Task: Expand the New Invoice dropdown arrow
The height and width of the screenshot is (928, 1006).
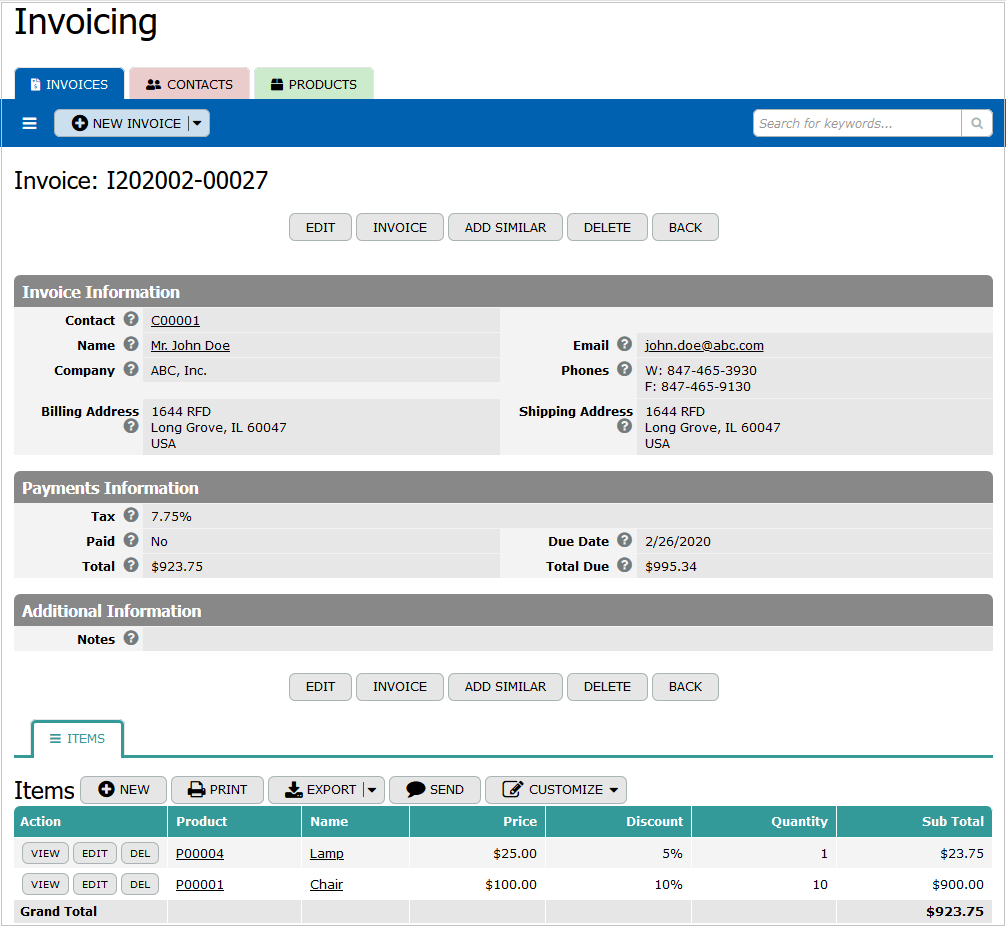Action: coord(198,123)
